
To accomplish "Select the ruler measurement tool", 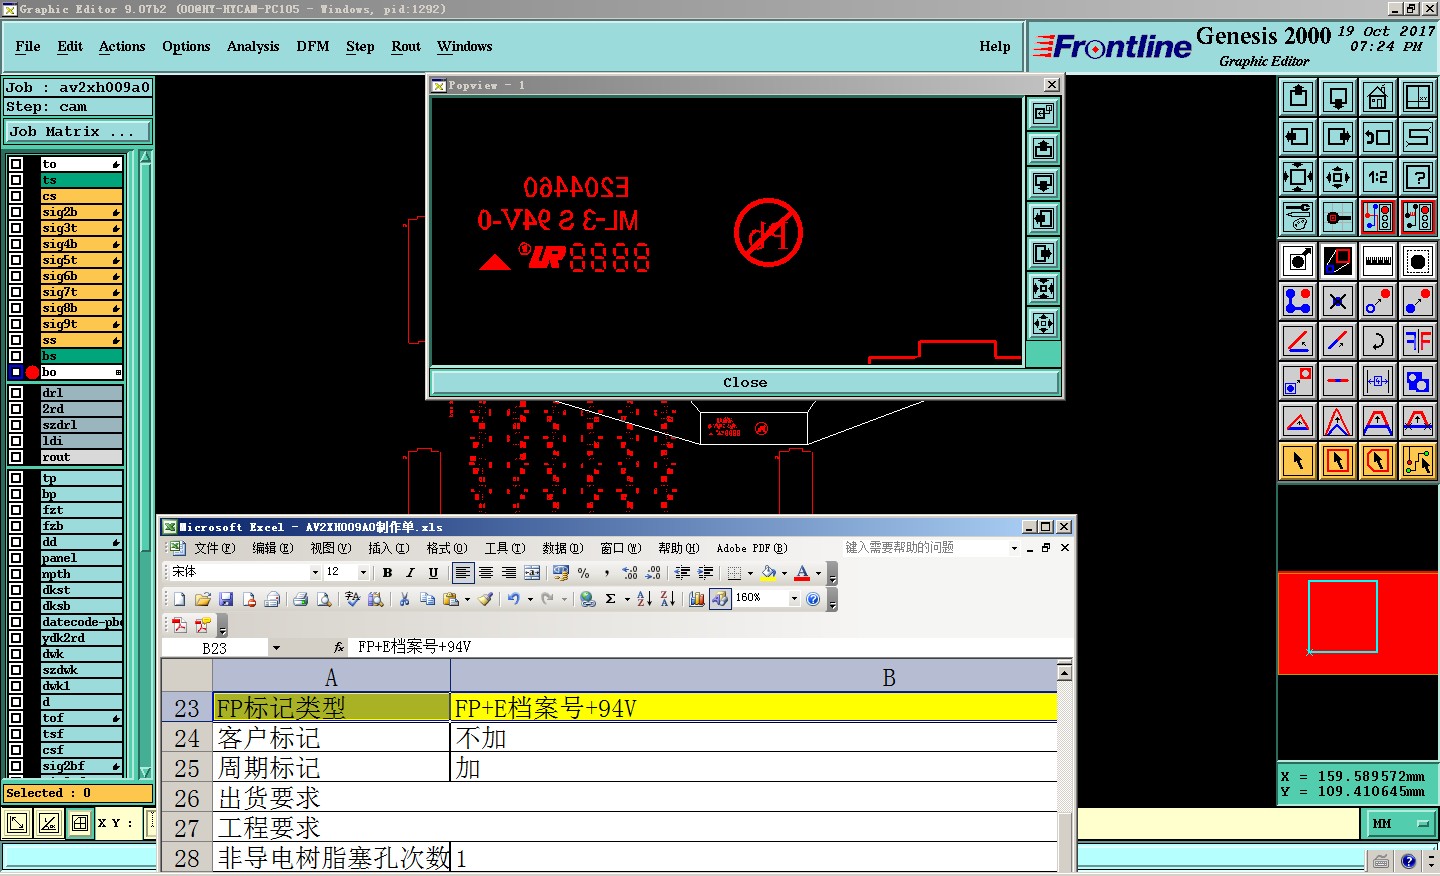I will click(x=1378, y=261).
